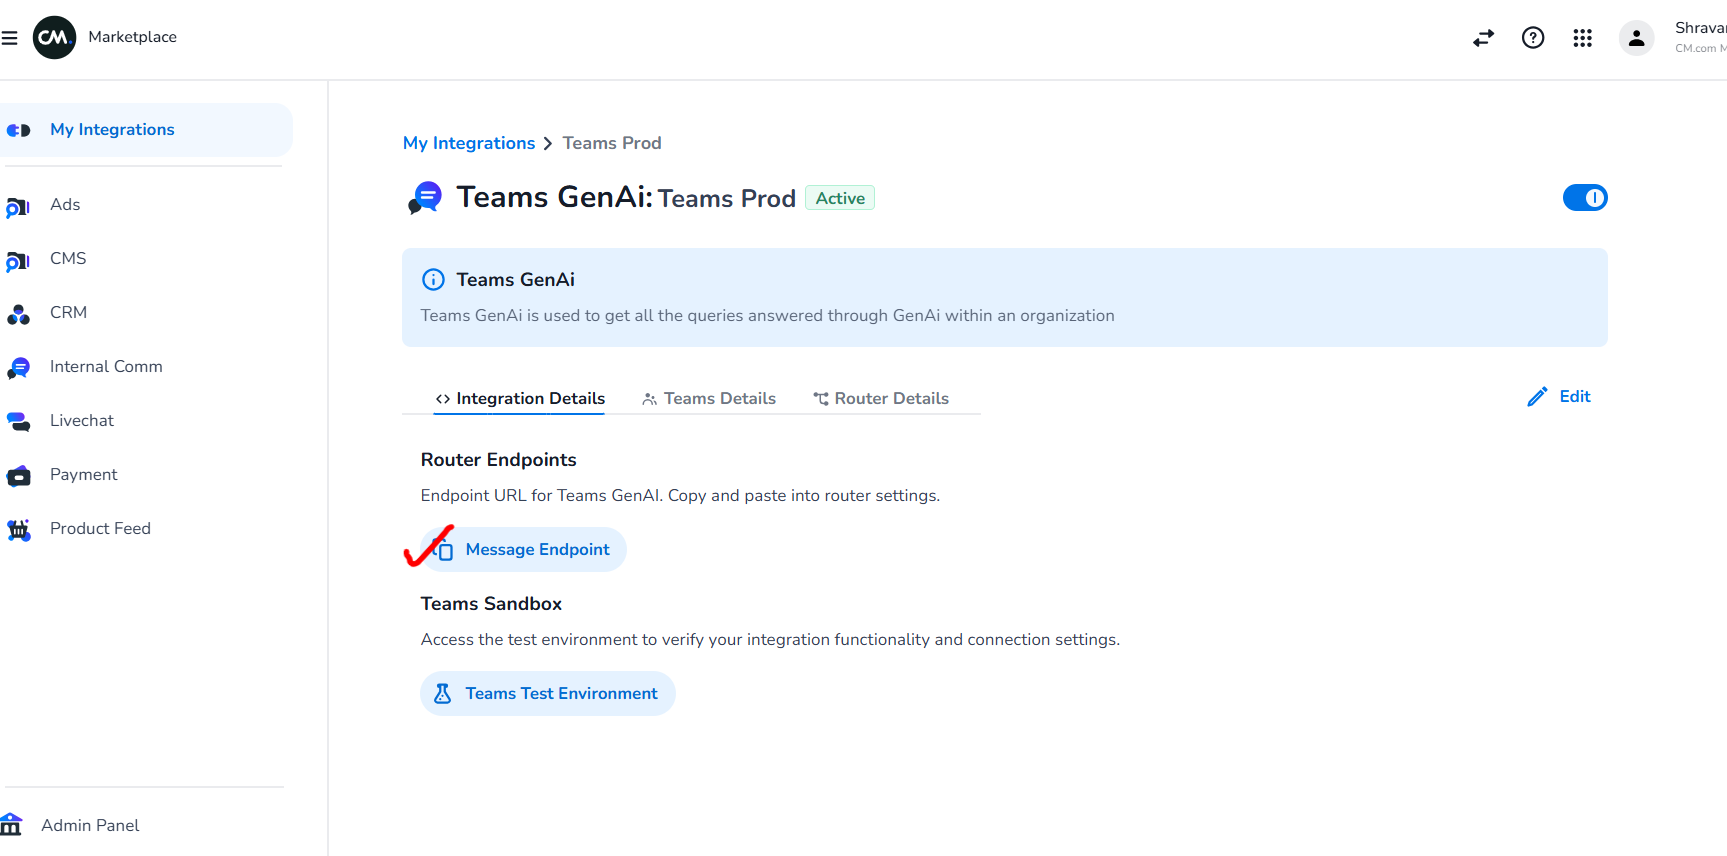The image size is (1727, 856).
Task: Click the flask icon on Teams Test Environment
Action: tap(443, 694)
